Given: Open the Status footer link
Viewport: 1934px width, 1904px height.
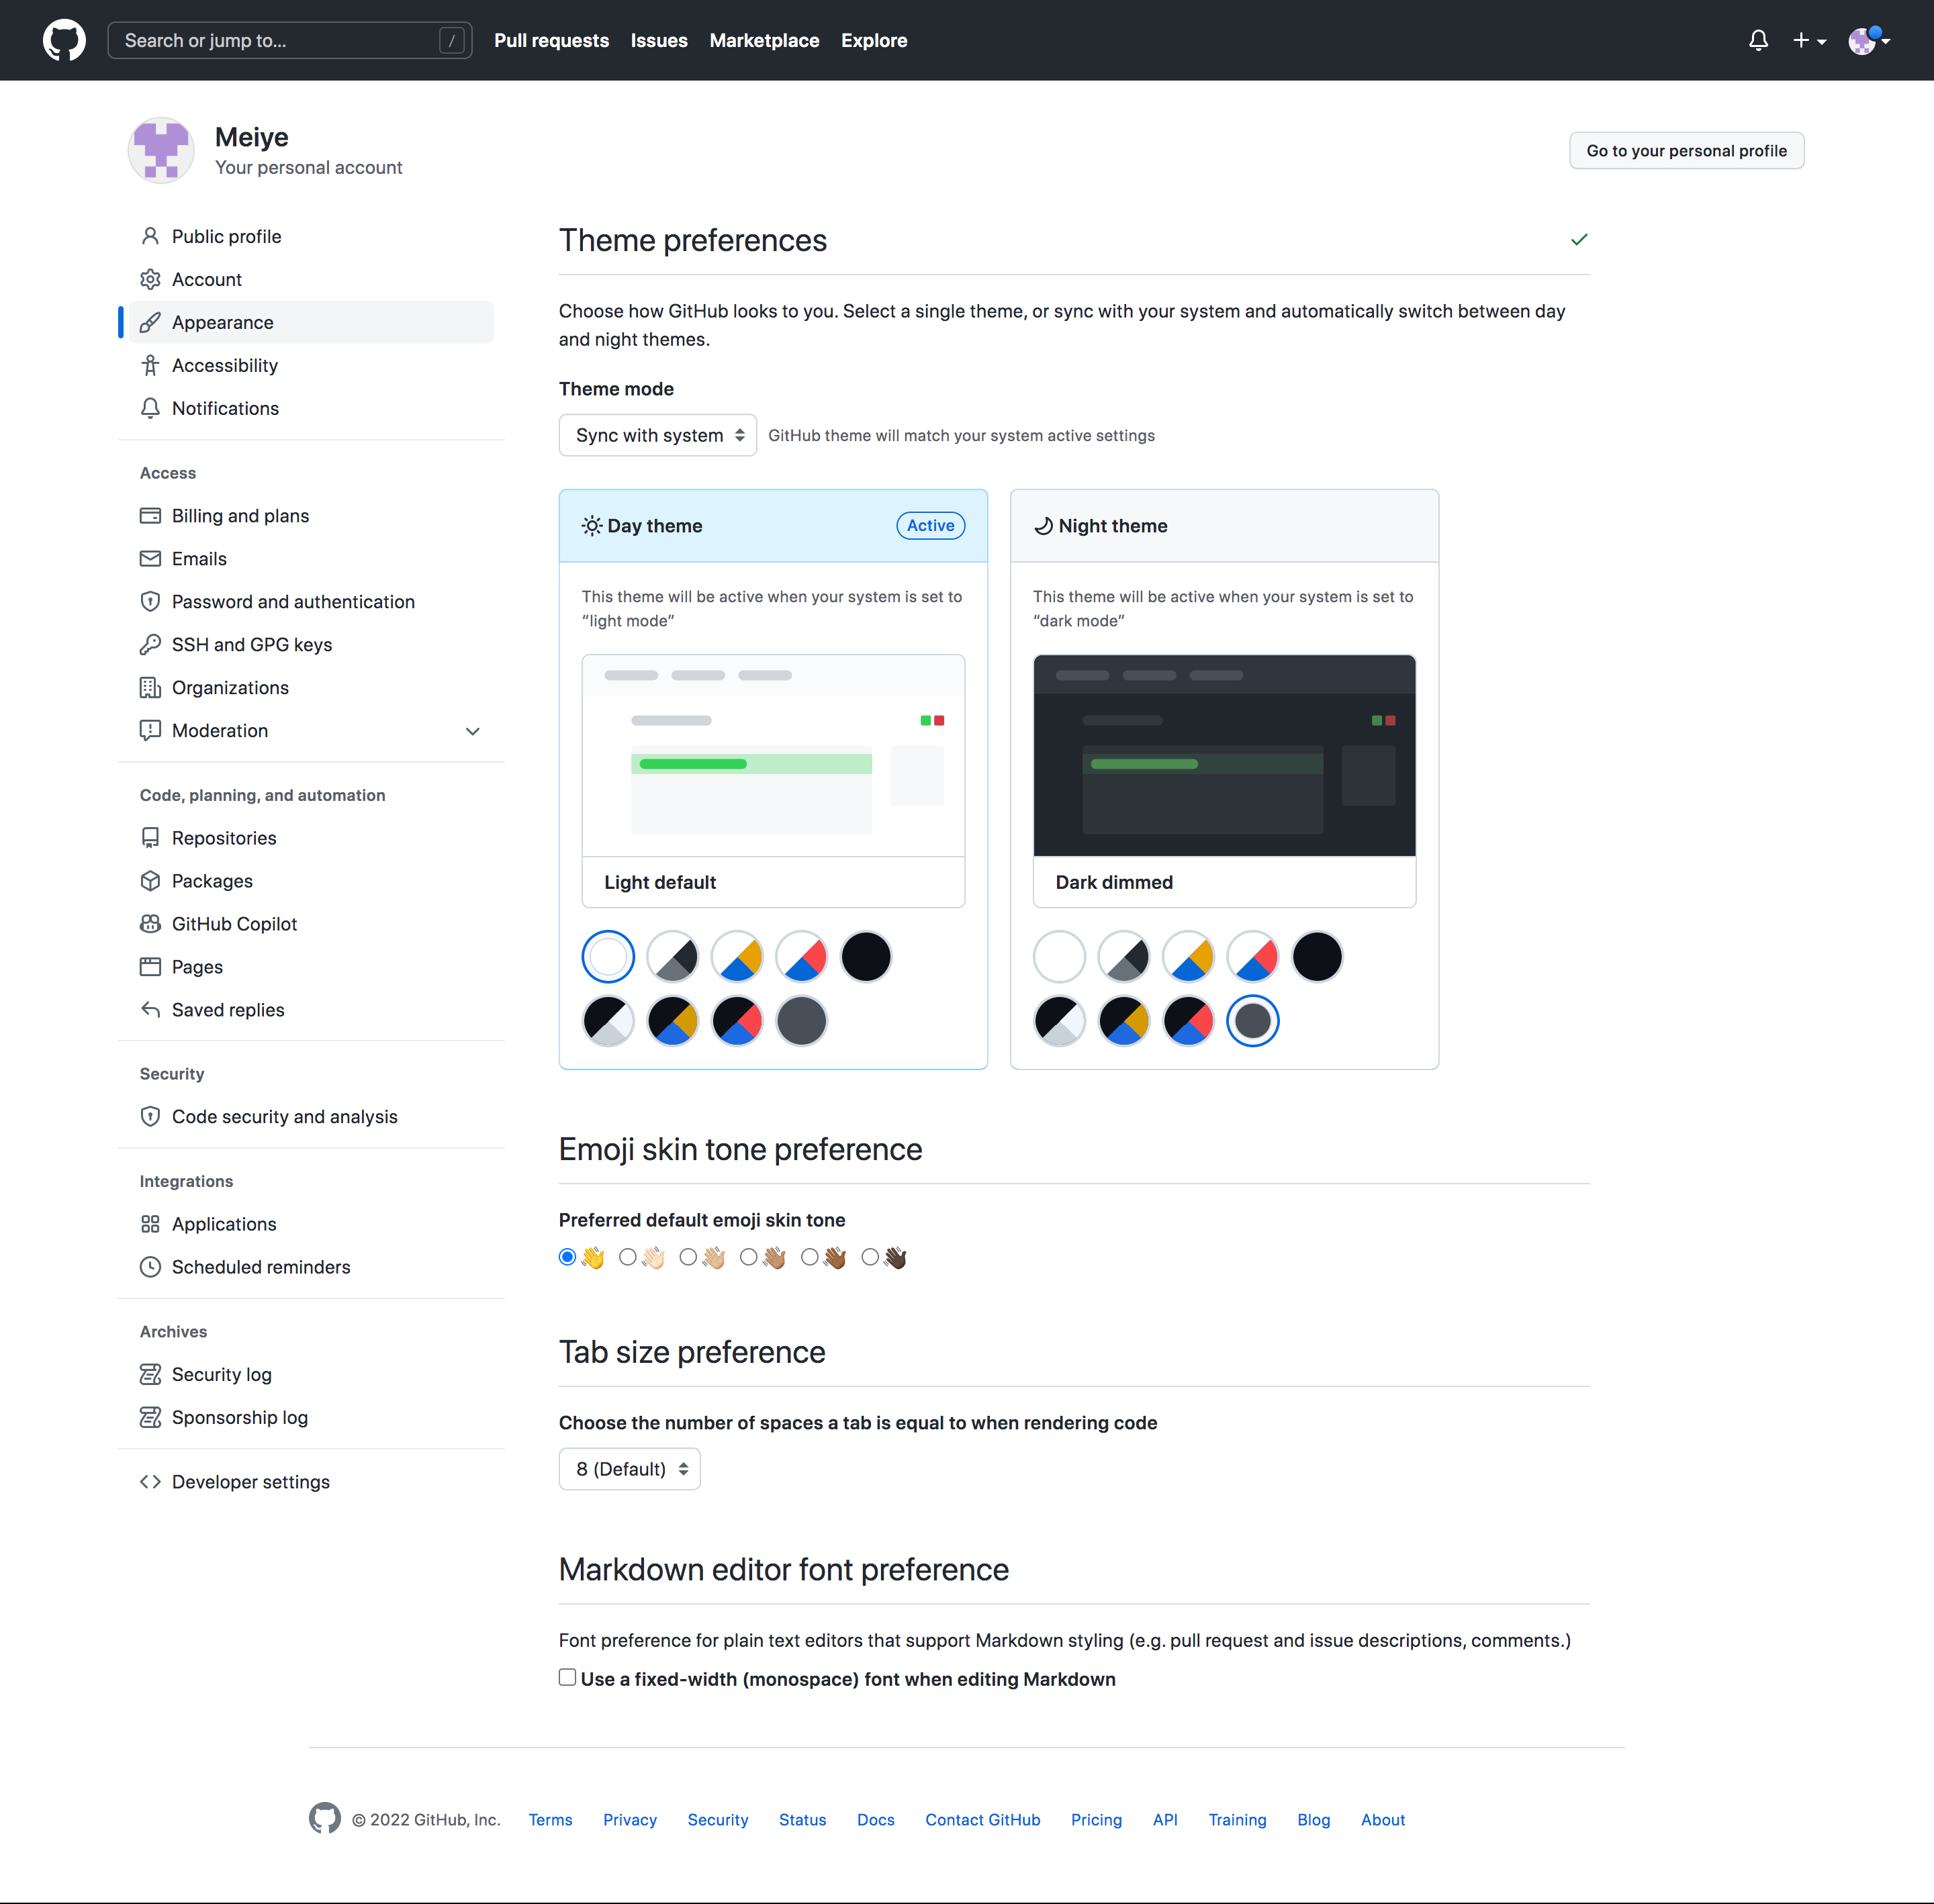Looking at the screenshot, I should click(803, 1820).
